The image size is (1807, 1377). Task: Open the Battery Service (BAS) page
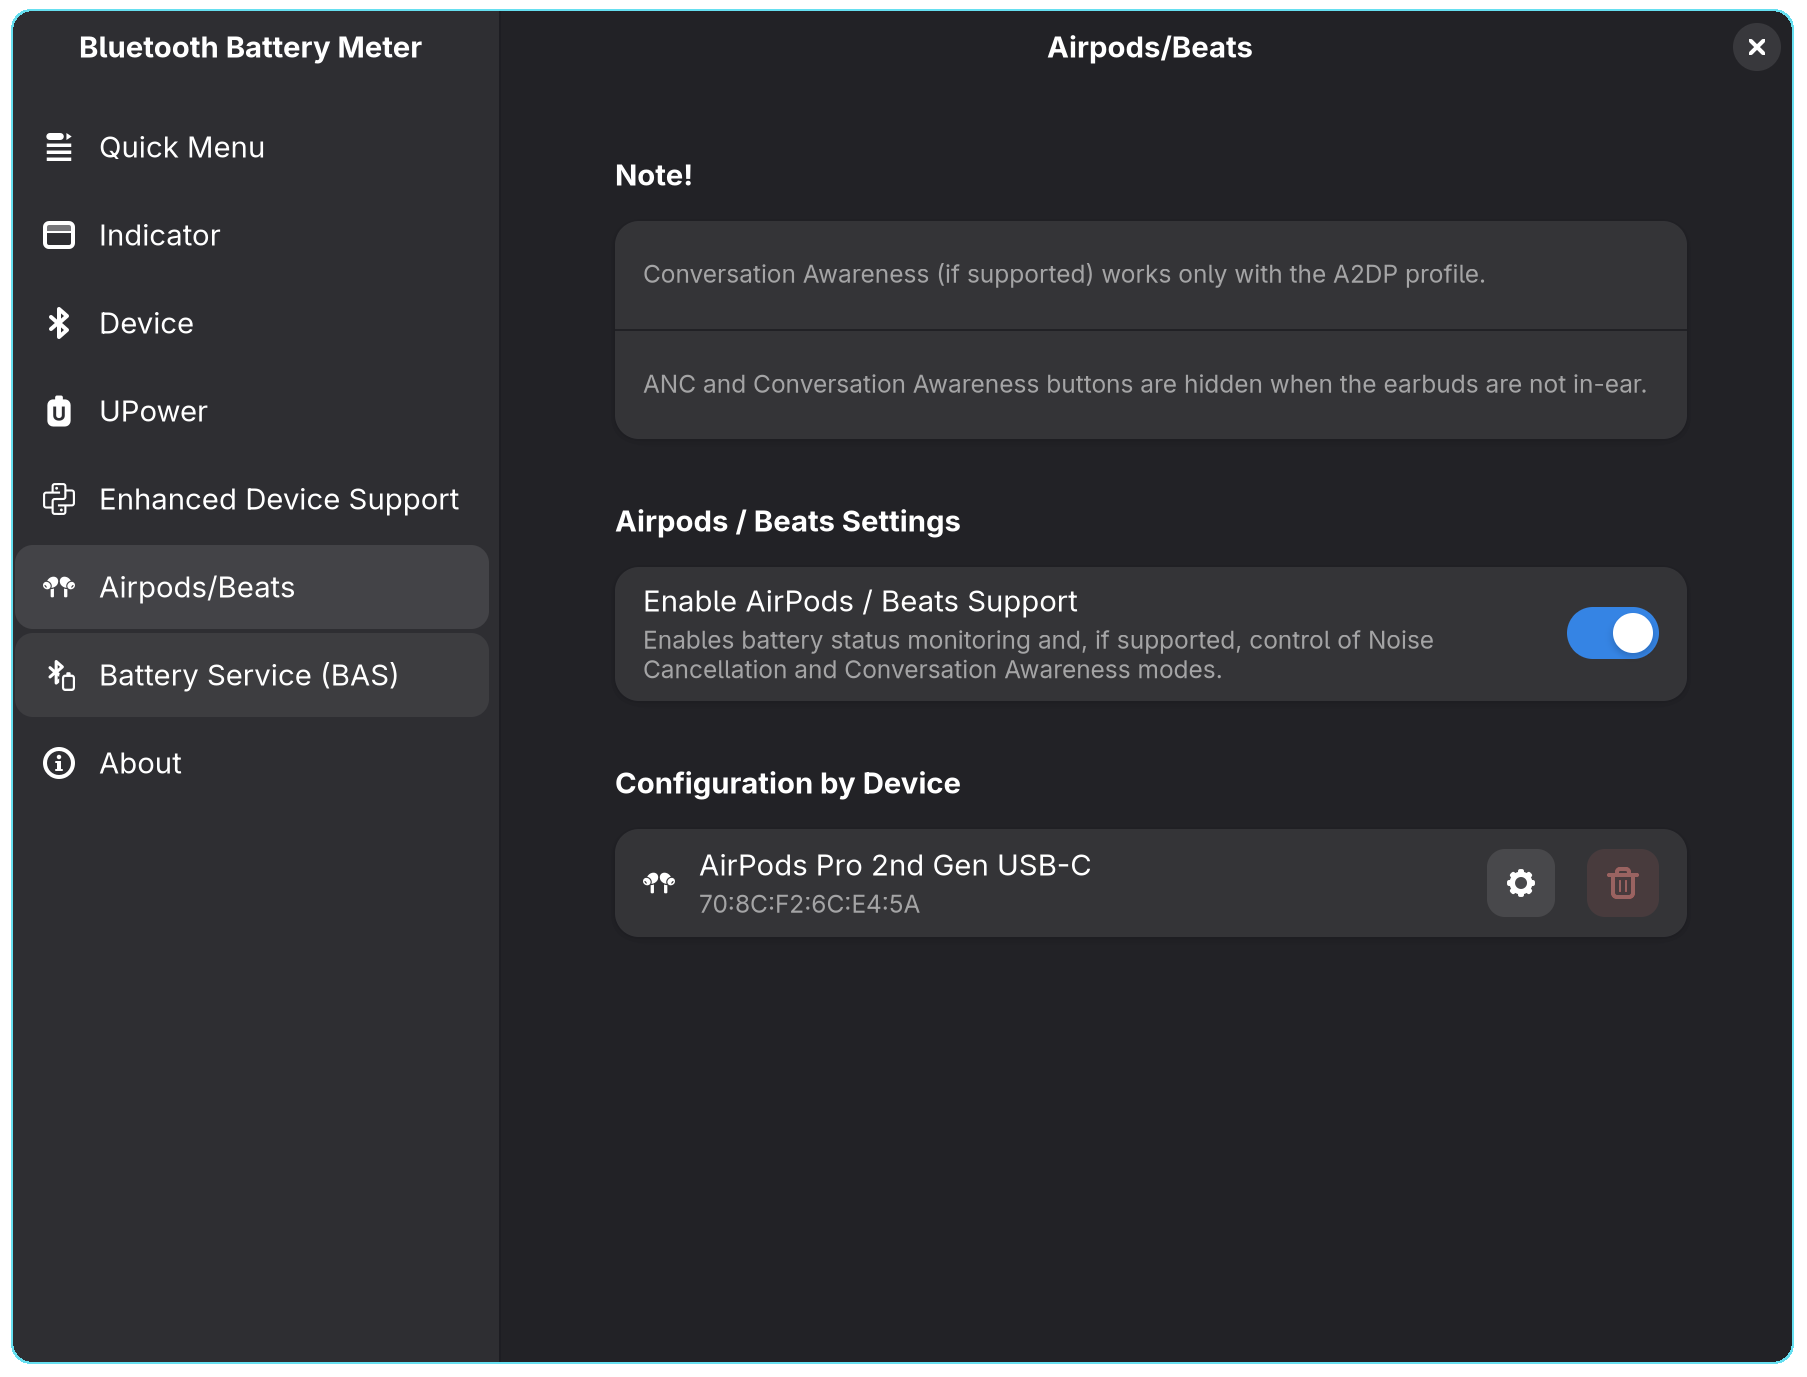coord(252,675)
